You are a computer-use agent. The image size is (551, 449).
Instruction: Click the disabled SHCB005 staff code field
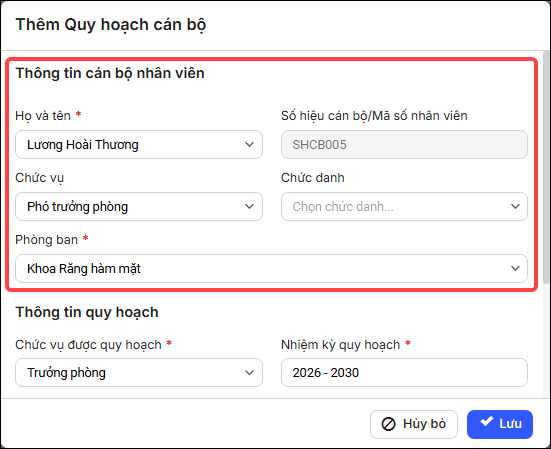tap(404, 144)
